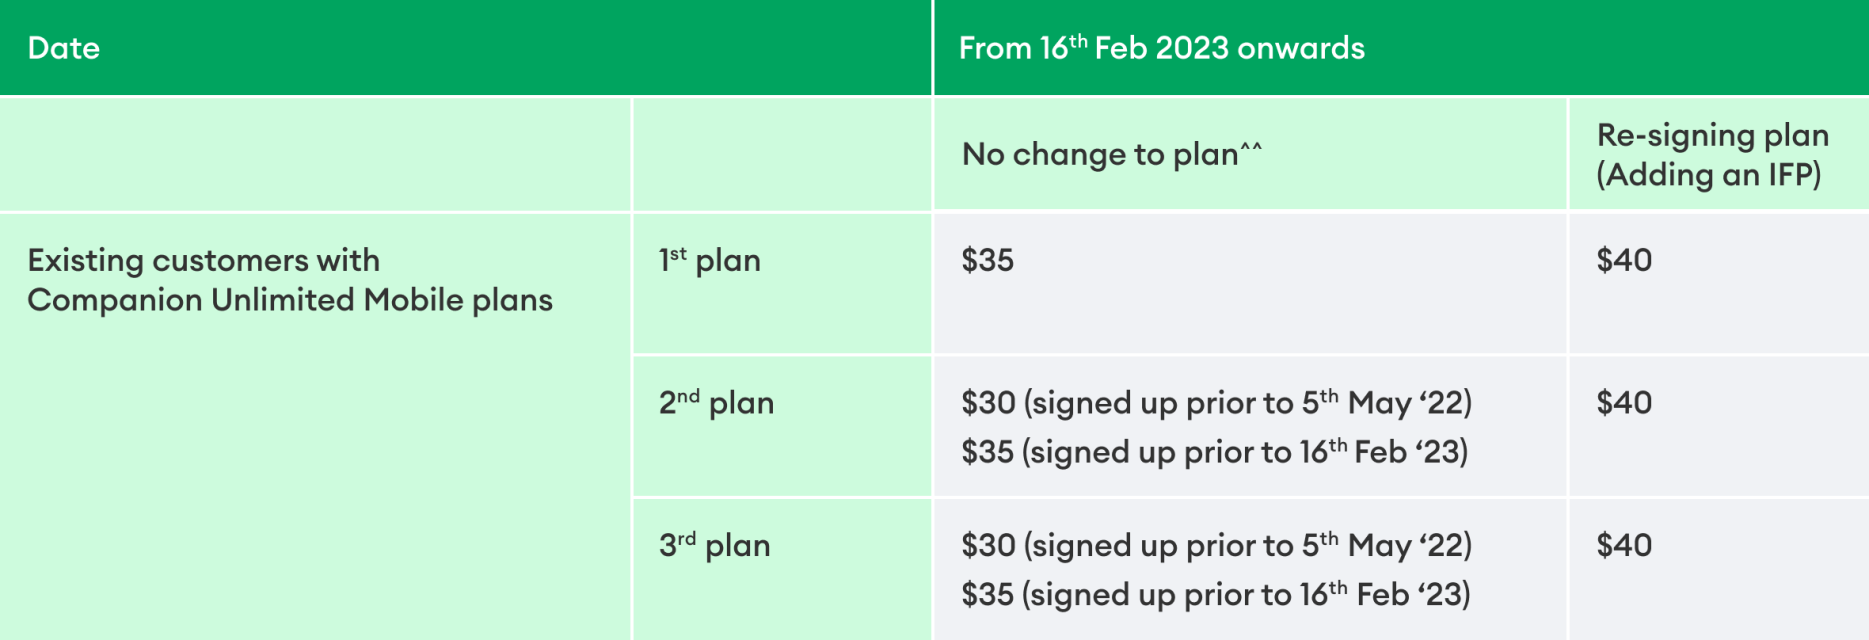
Task: Click 2nd plan's $35 prior to 16th Feb line
Action: [x=1214, y=452]
